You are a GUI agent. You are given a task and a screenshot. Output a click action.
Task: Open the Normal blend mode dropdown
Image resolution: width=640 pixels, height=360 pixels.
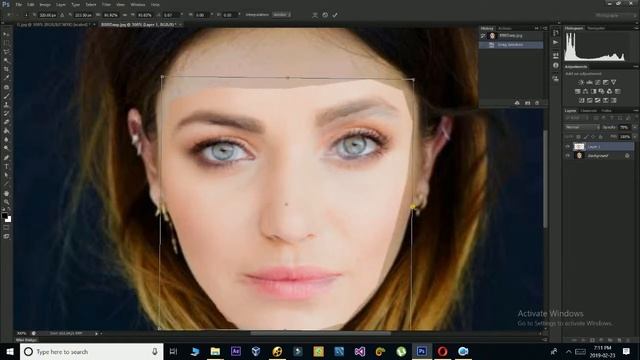point(582,127)
